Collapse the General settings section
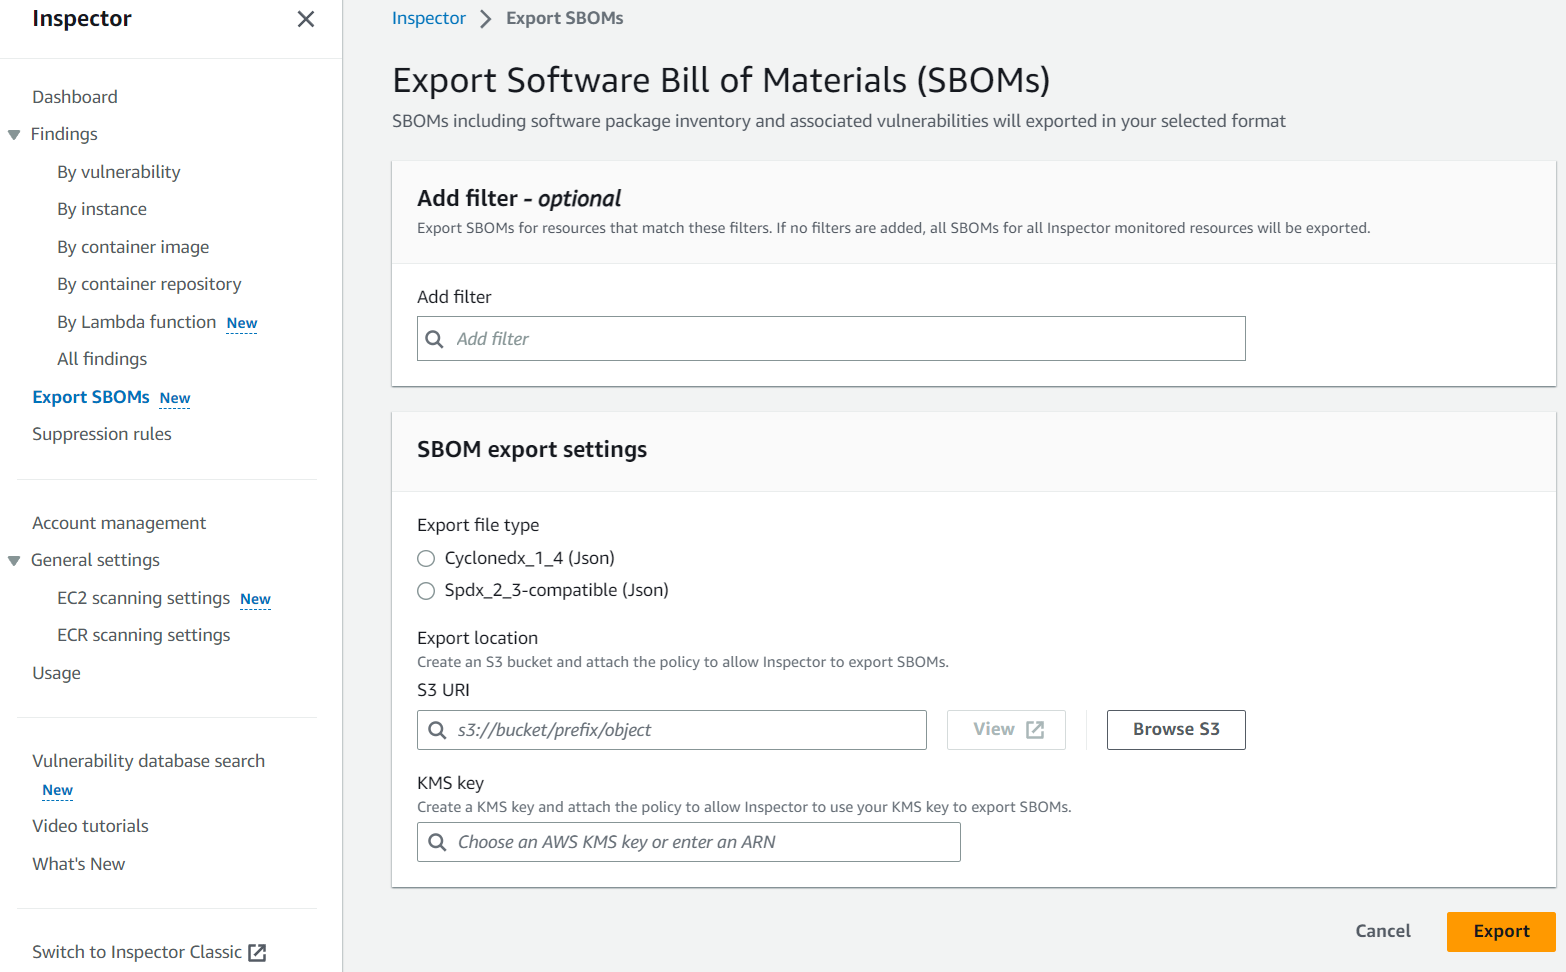 (x=14, y=561)
